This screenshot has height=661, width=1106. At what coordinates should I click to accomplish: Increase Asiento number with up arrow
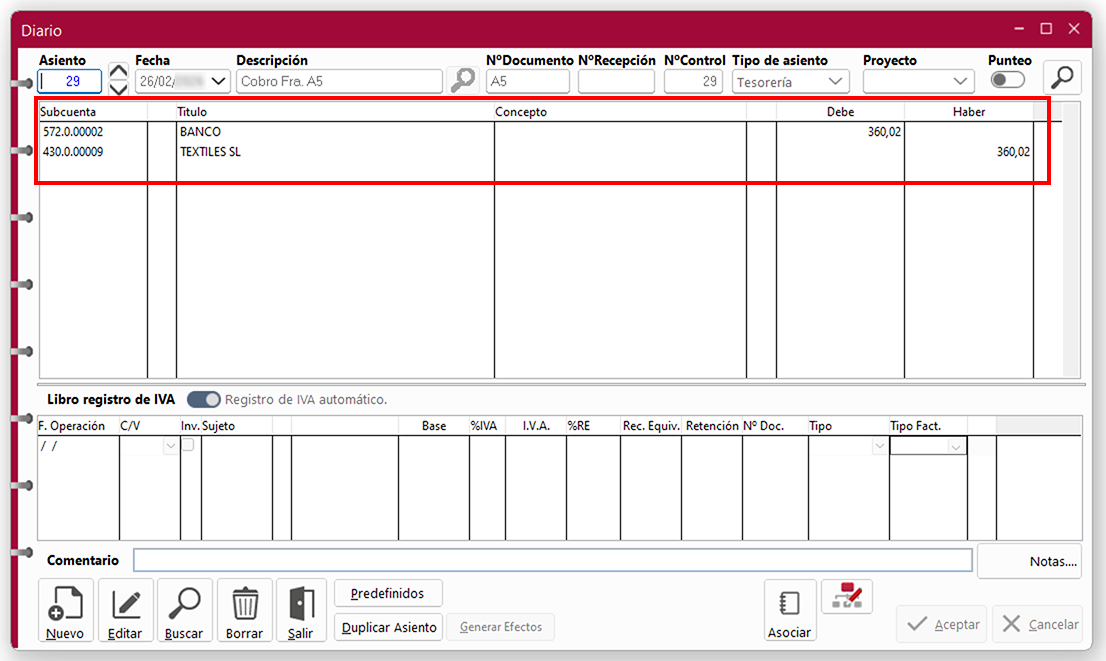(x=118, y=71)
